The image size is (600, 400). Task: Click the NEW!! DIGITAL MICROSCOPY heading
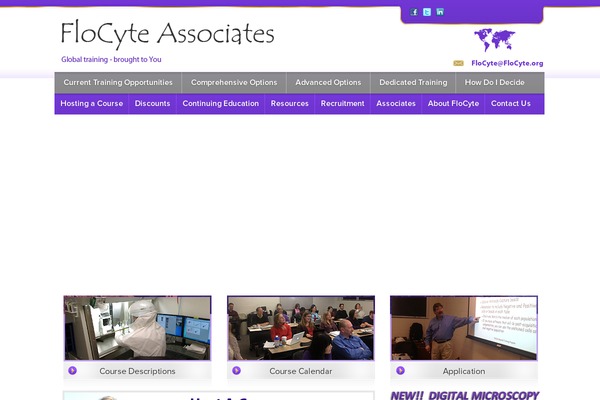tap(465, 395)
